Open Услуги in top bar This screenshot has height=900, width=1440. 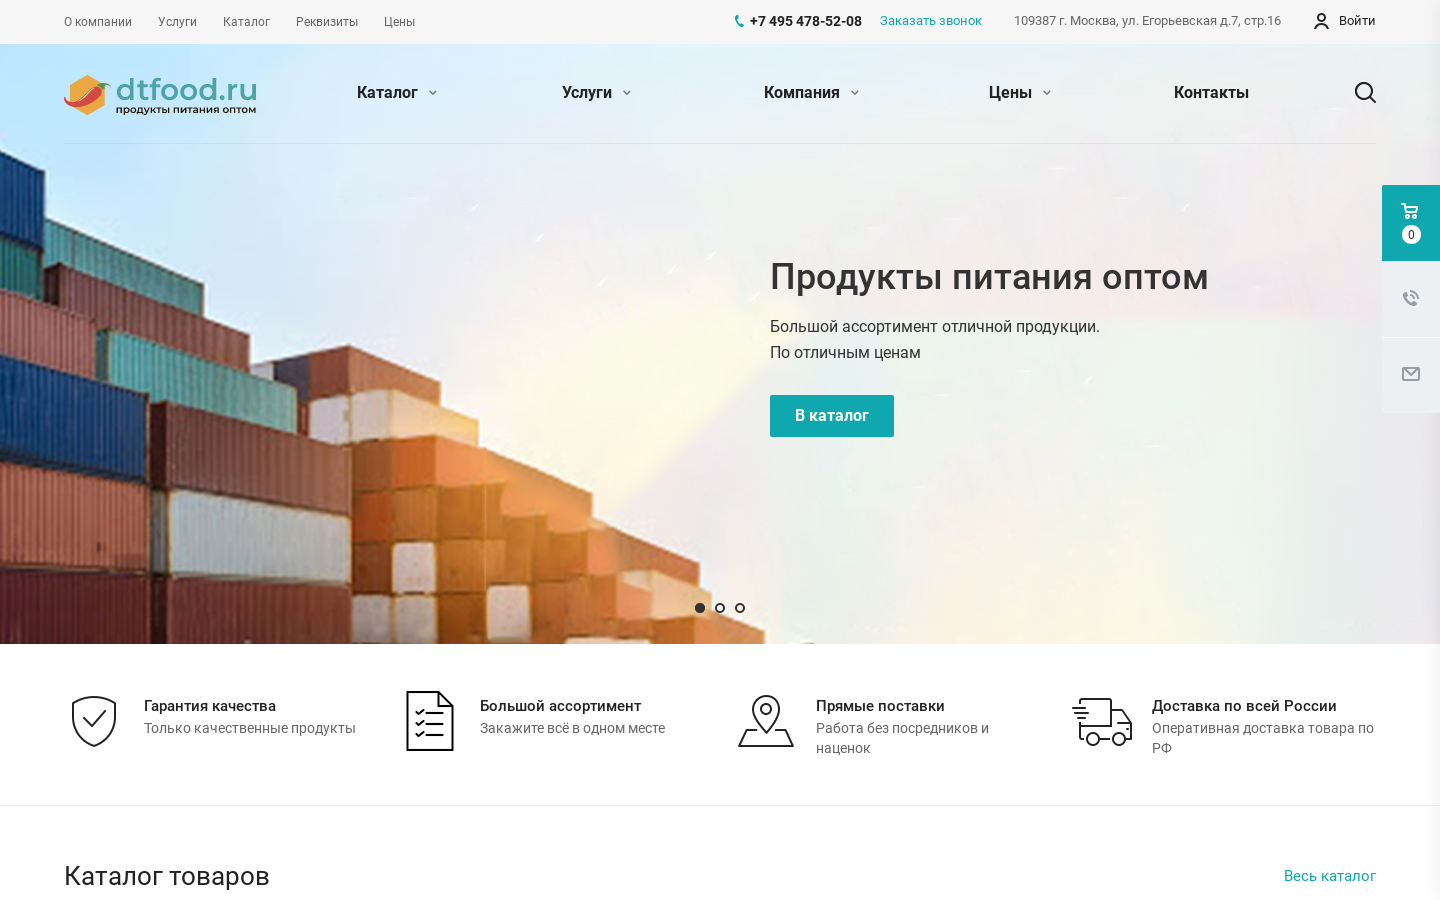[177, 22]
